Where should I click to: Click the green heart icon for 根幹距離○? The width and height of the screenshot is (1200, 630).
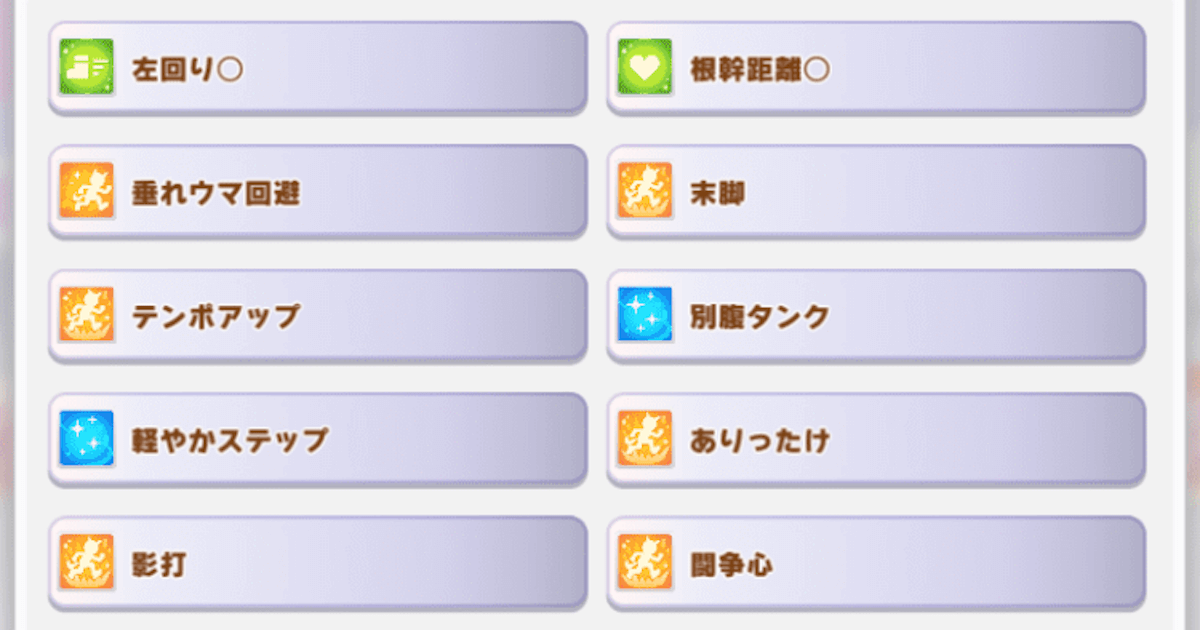(x=645, y=68)
